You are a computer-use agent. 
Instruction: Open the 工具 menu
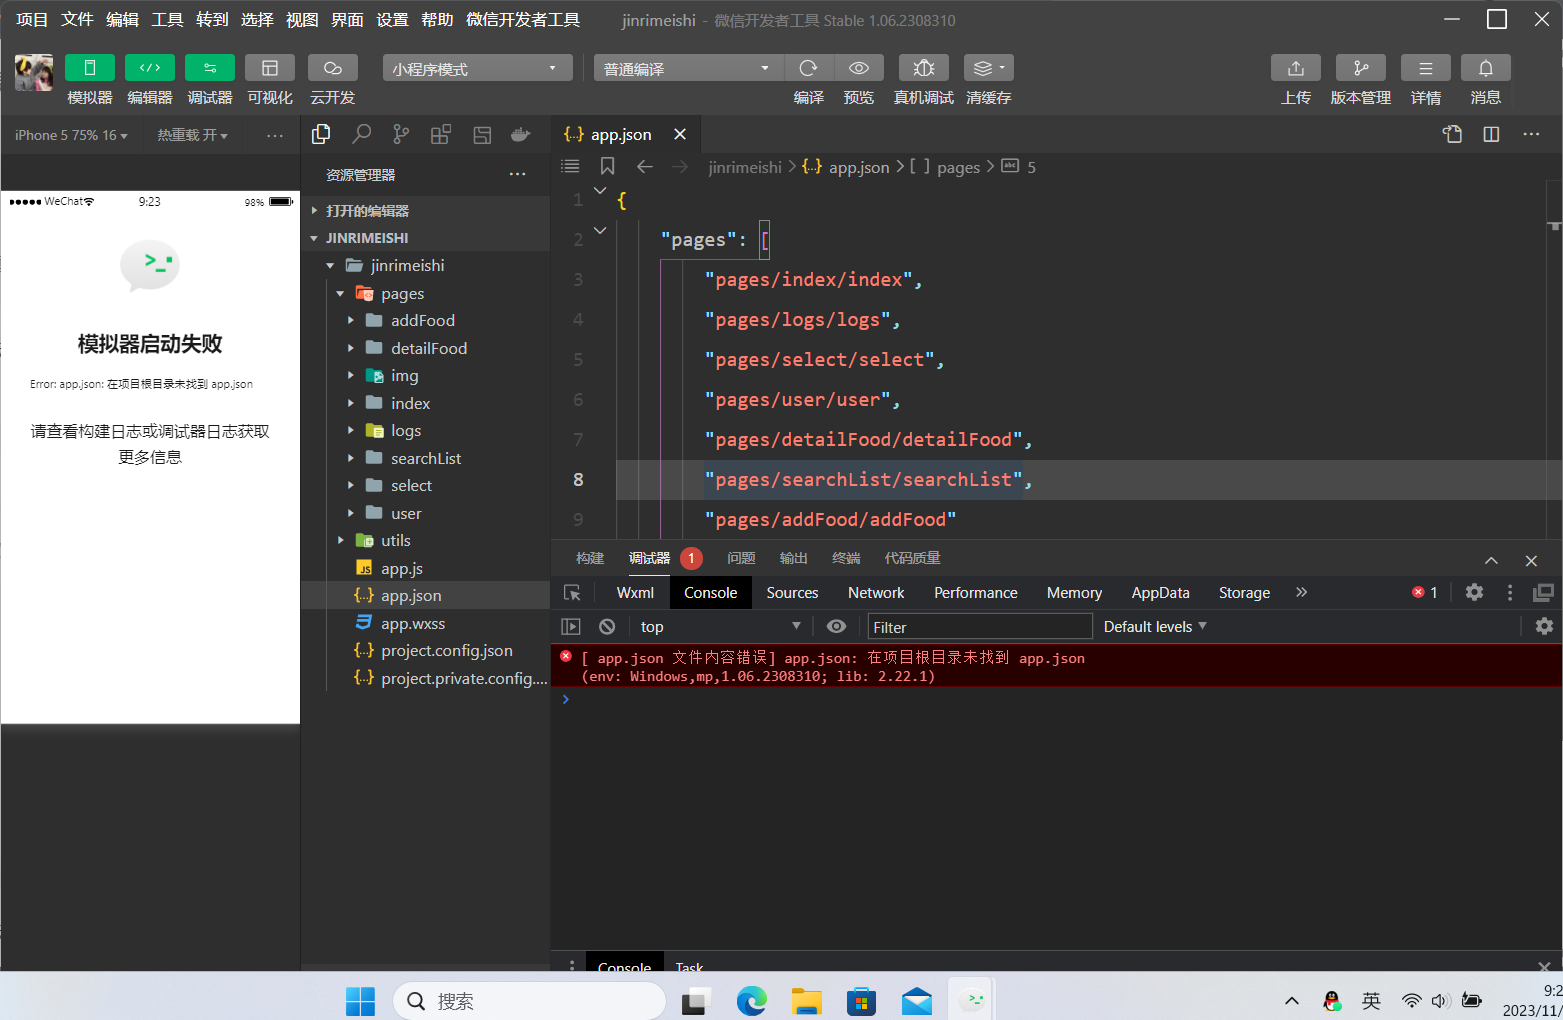[x=167, y=20]
